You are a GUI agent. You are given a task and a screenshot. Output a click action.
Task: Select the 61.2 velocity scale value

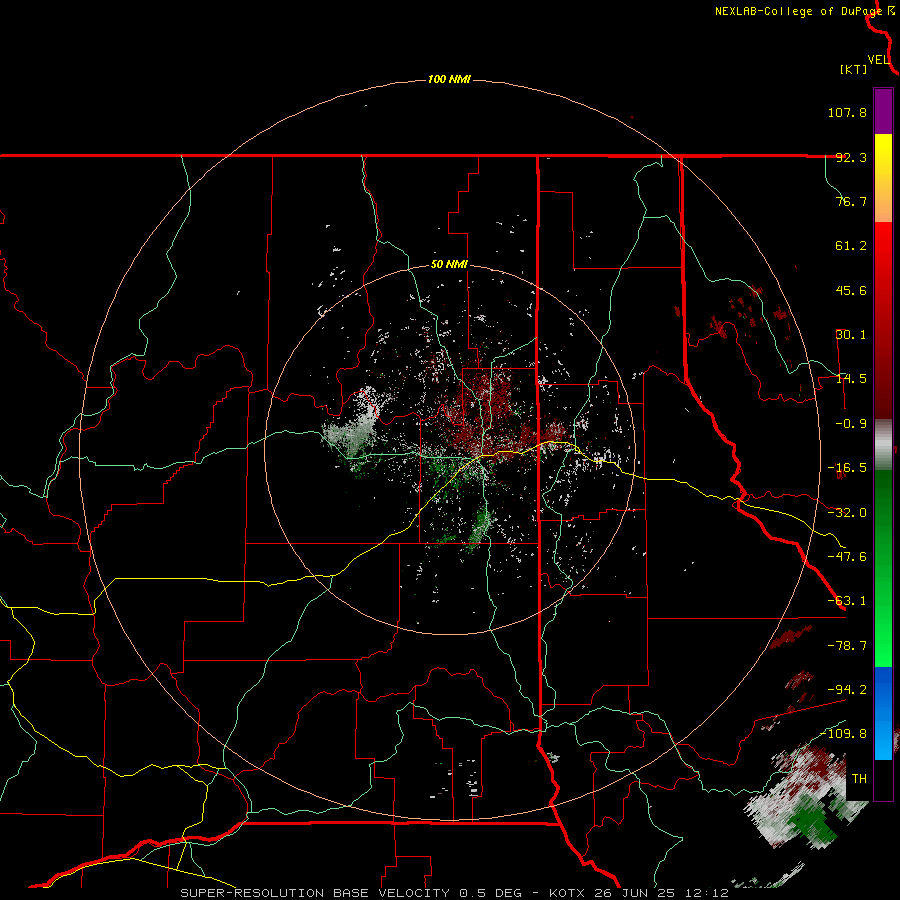tap(851, 246)
